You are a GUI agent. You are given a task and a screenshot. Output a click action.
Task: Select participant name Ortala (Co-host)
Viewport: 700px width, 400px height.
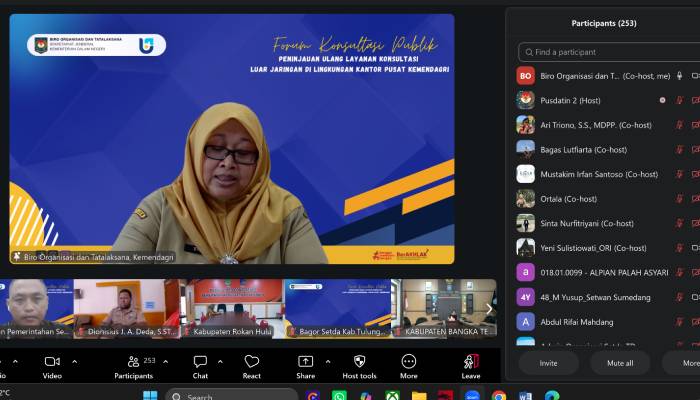(x=568, y=199)
